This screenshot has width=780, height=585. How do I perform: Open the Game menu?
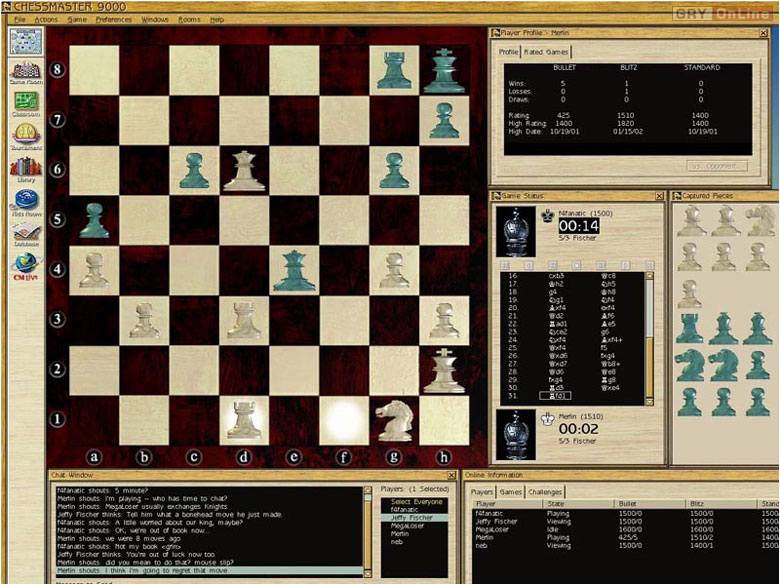(x=77, y=19)
